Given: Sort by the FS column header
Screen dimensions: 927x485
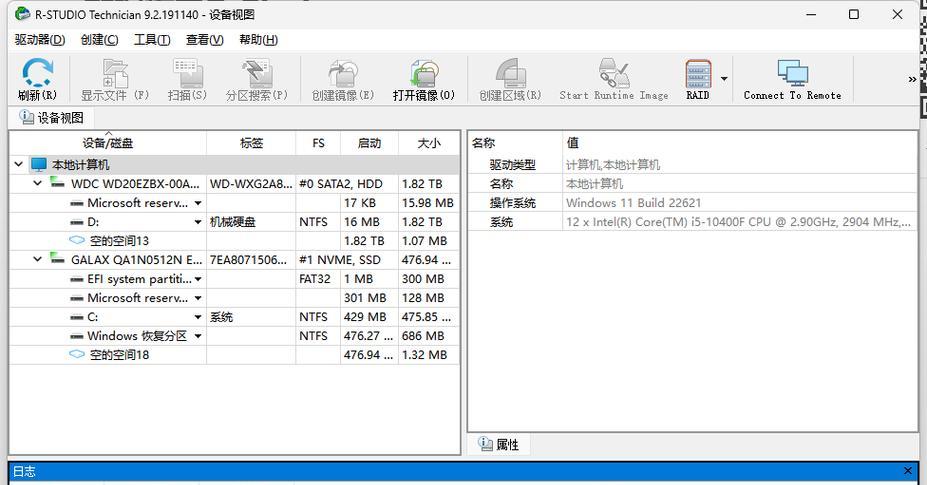Looking at the screenshot, I should (x=318, y=143).
